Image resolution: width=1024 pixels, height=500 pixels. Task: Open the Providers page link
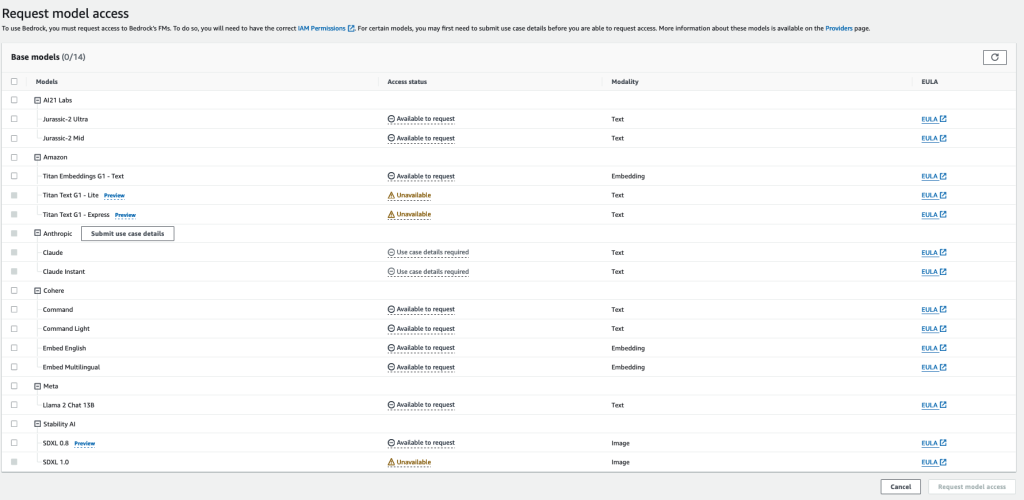click(839, 29)
